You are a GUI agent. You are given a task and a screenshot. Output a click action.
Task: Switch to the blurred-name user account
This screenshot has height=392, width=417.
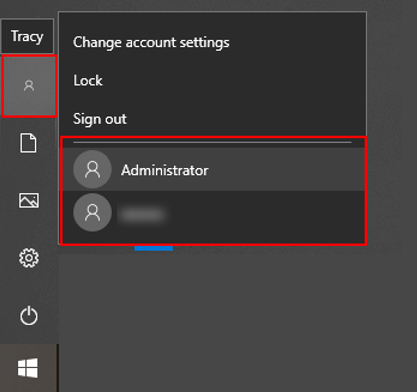[213, 212]
